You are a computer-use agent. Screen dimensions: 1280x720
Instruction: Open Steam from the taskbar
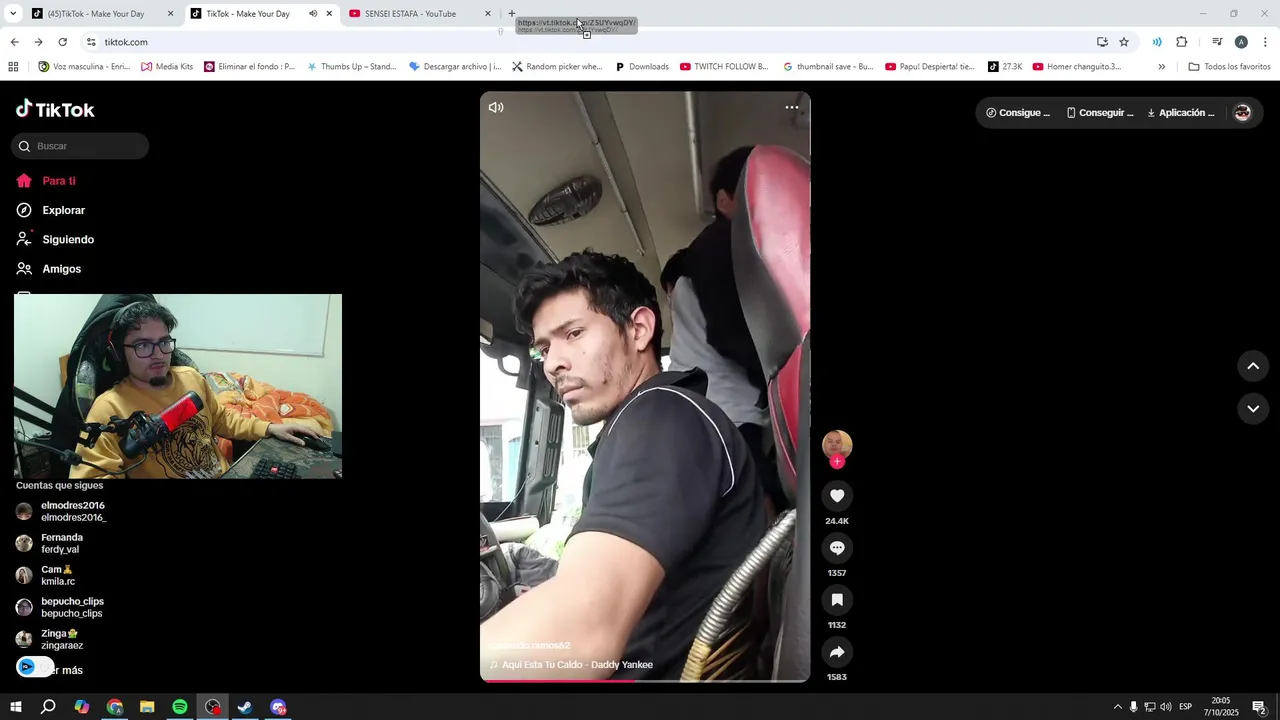tap(245, 707)
